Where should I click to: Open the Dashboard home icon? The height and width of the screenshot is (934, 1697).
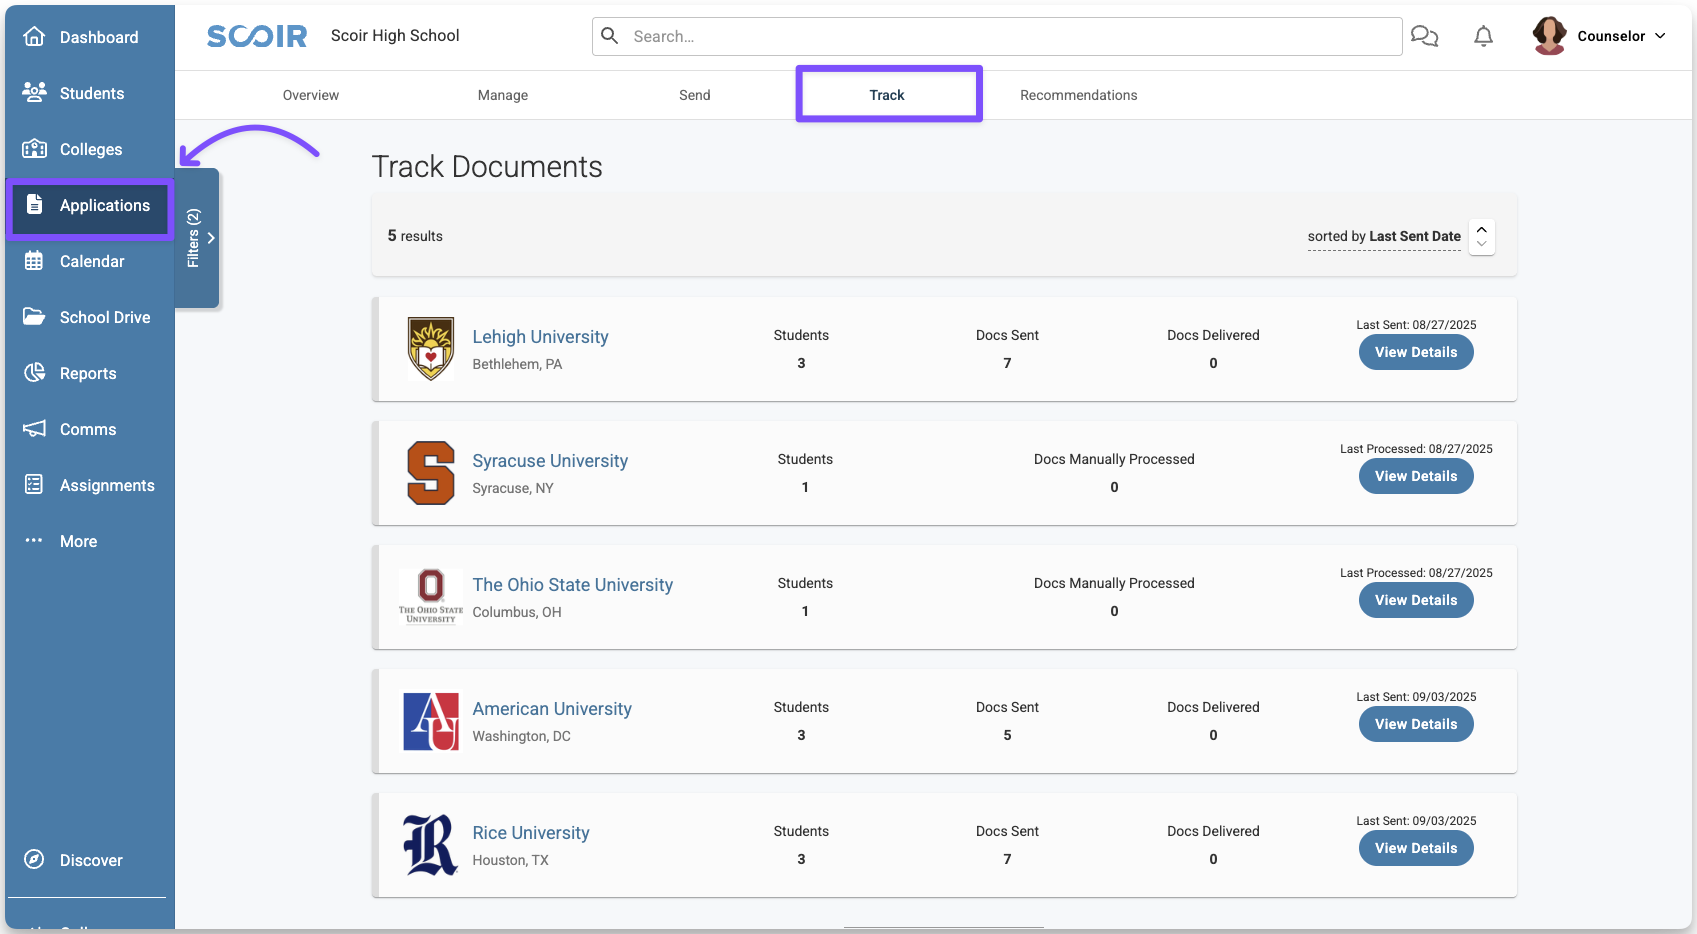pyautogui.click(x=34, y=37)
